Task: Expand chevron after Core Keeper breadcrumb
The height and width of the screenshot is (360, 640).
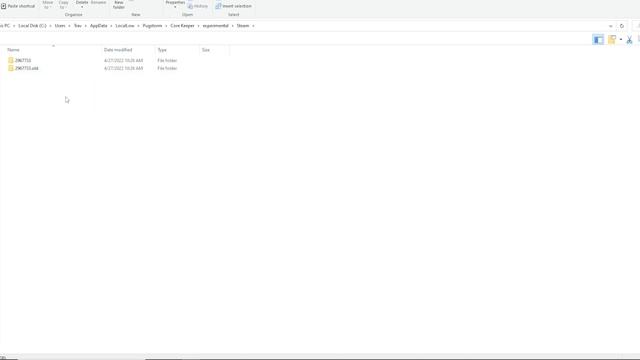Action: tap(198, 26)
